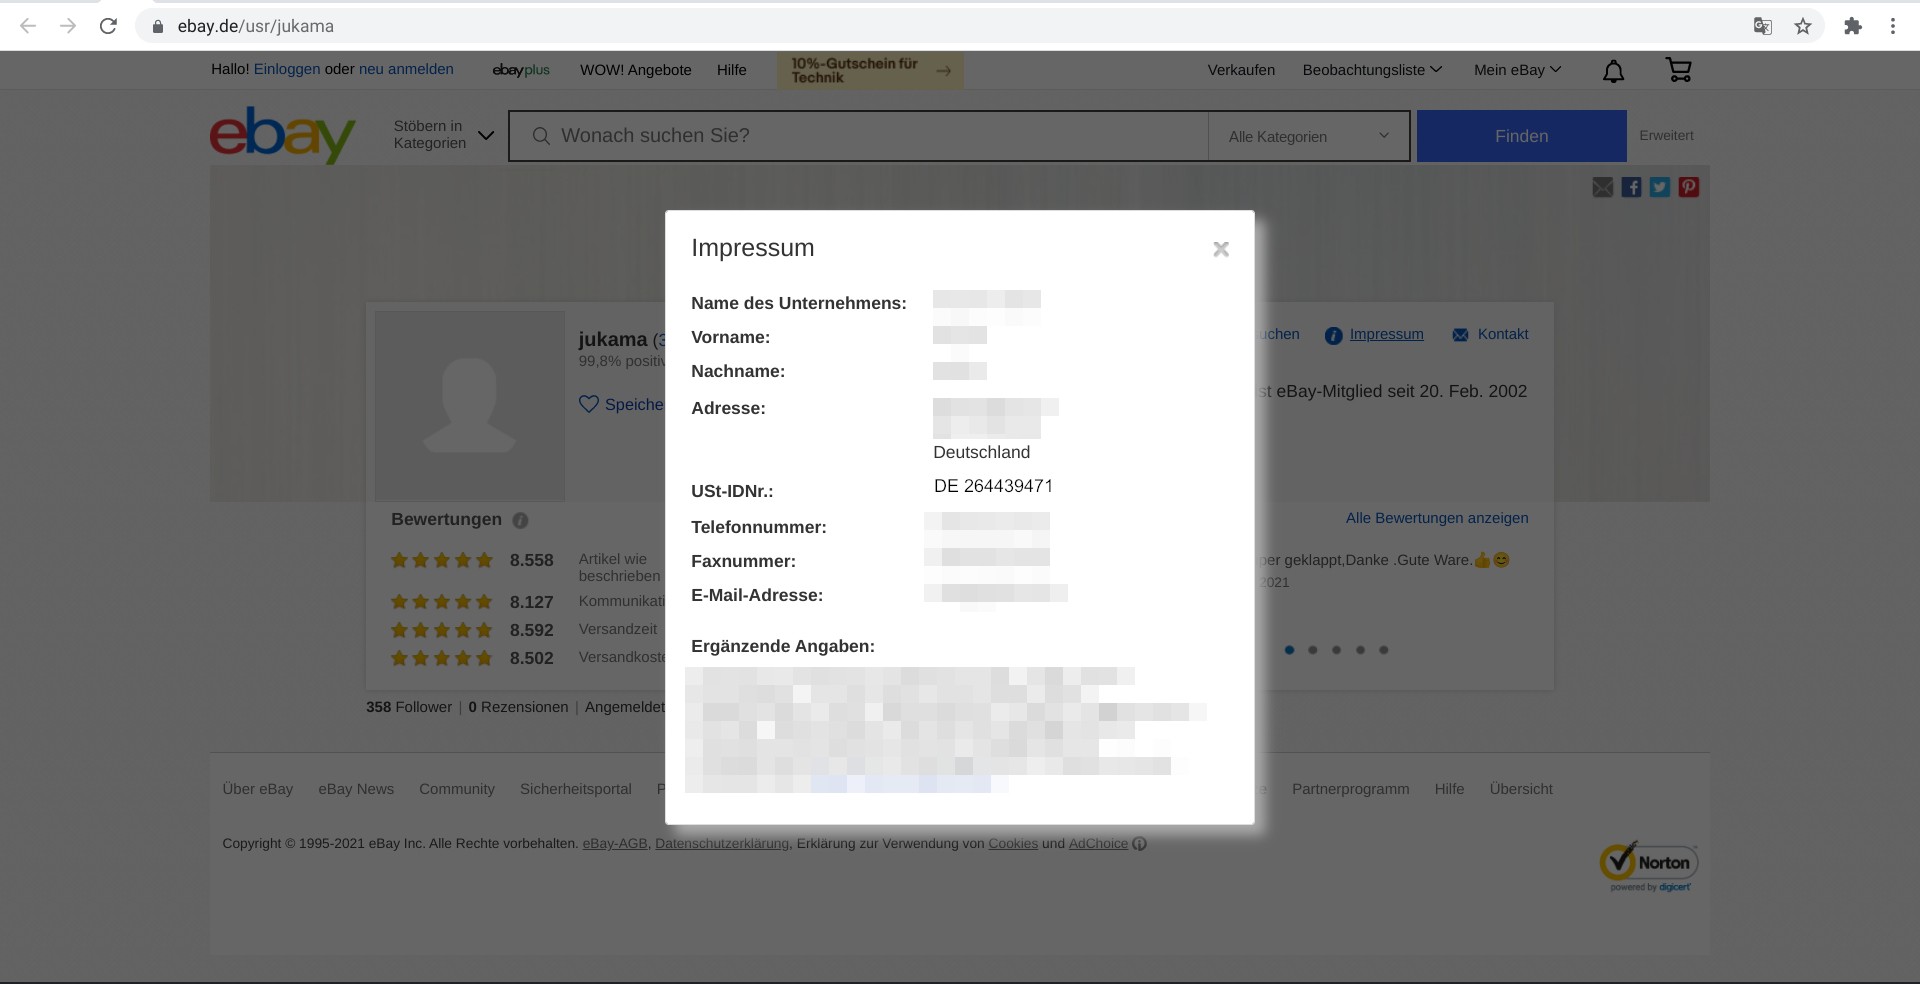Share profile via email icon
This screenshot has height=984, width=1920.
pos(1602,187)
